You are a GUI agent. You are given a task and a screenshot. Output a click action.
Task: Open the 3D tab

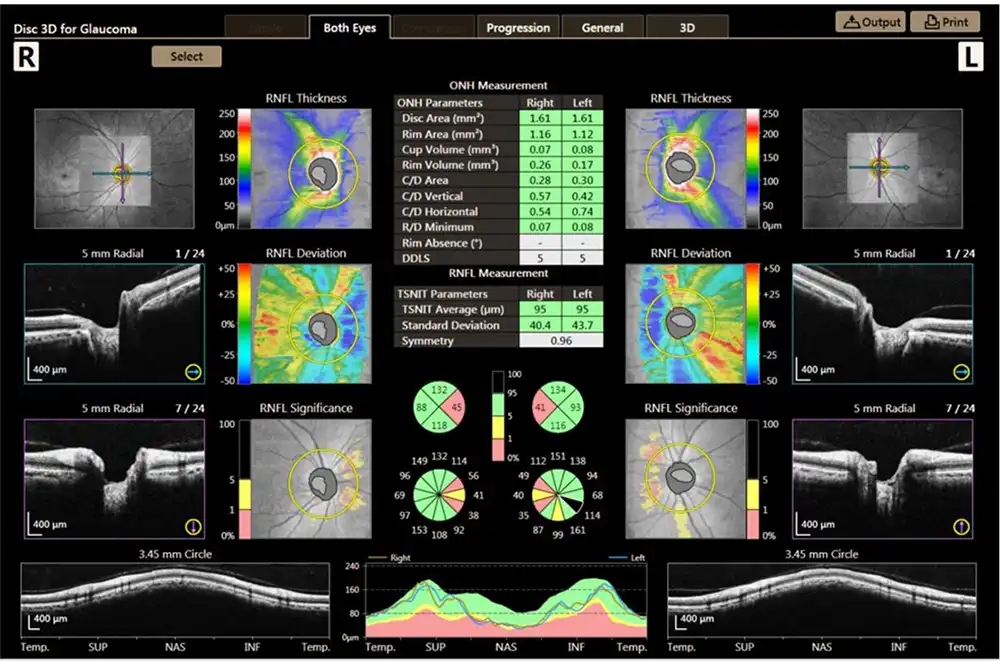[687, 28]
